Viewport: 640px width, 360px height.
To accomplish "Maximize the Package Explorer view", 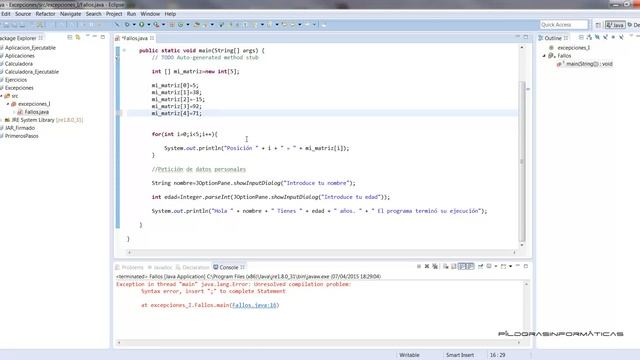I will (102, 37).
